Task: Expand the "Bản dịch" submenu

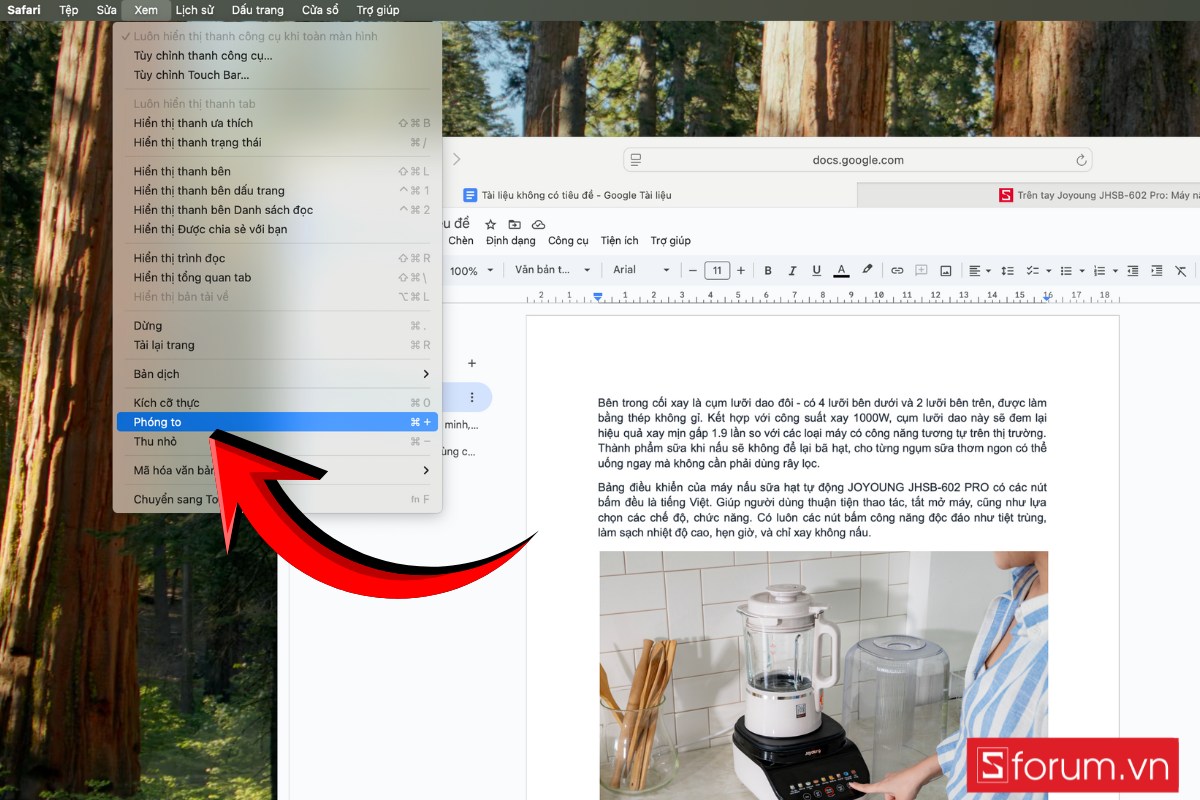Action: (277, 374)
